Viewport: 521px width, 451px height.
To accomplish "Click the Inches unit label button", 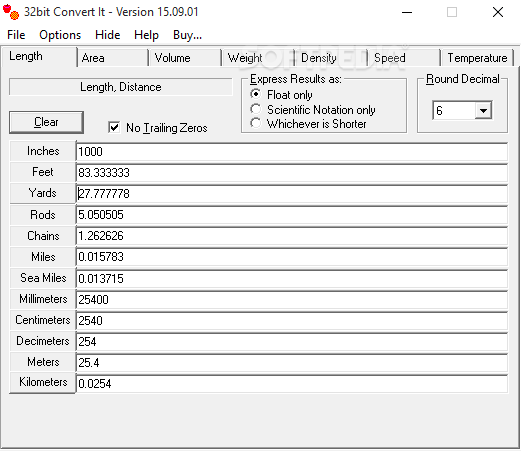I will click(x=43, y=151).
